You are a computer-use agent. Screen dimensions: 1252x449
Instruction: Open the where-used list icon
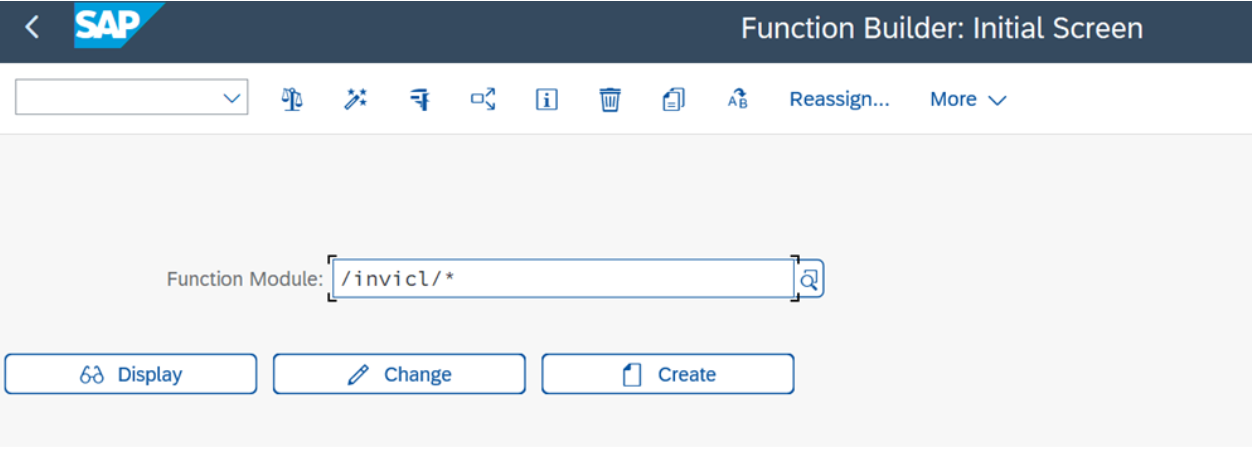point(483,99)
